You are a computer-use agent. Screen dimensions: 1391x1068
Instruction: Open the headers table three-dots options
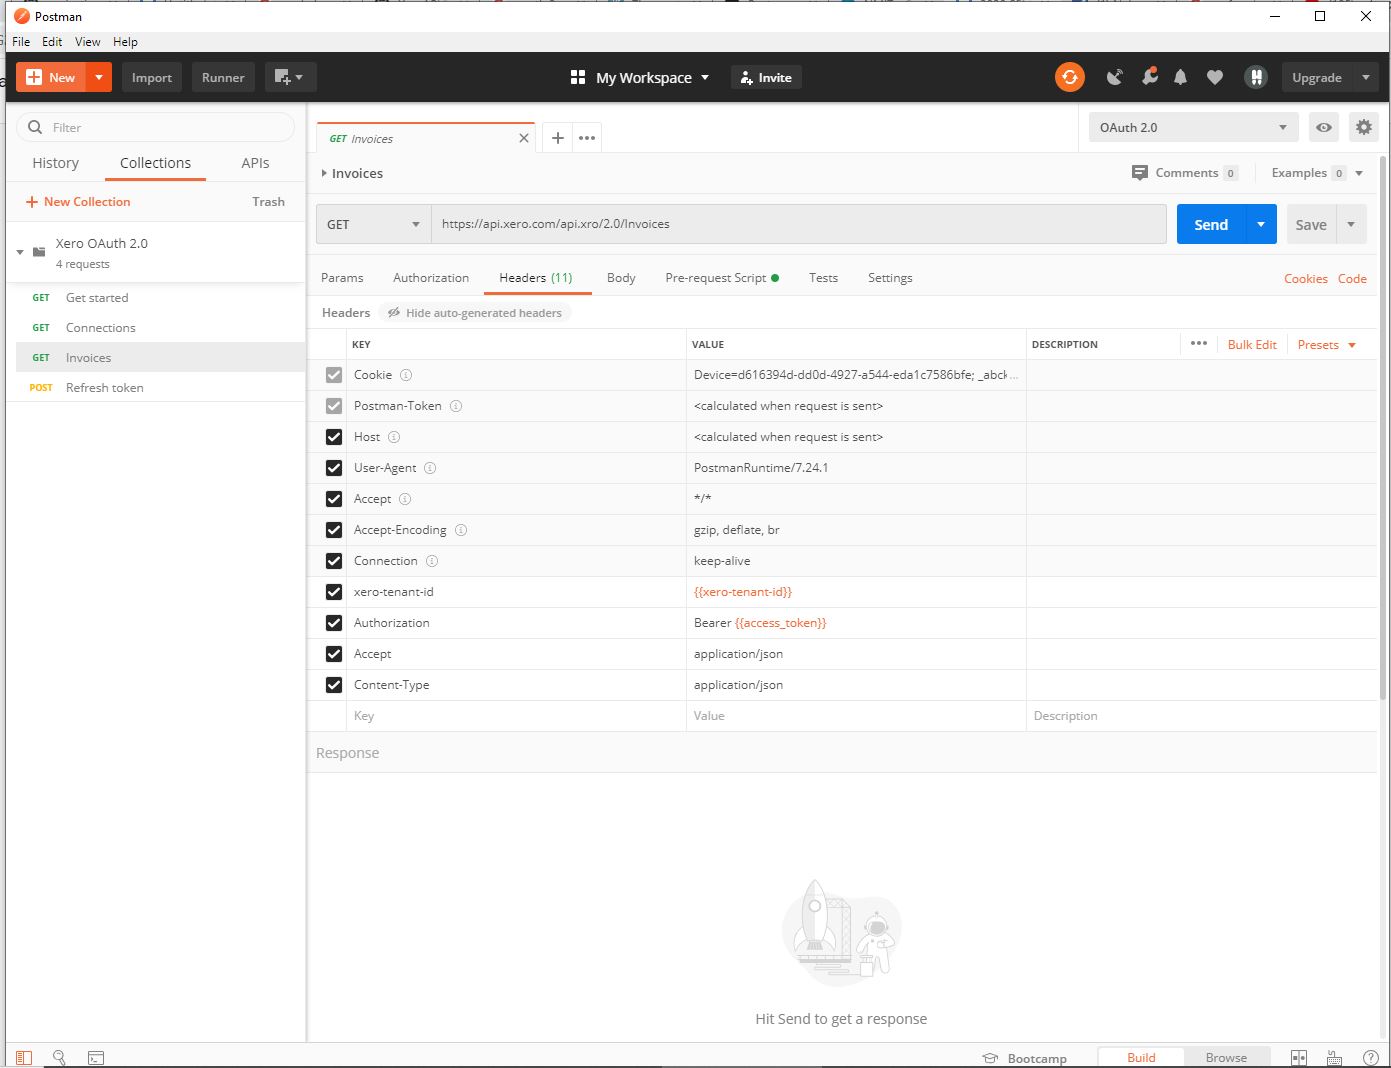[1199, 343]
